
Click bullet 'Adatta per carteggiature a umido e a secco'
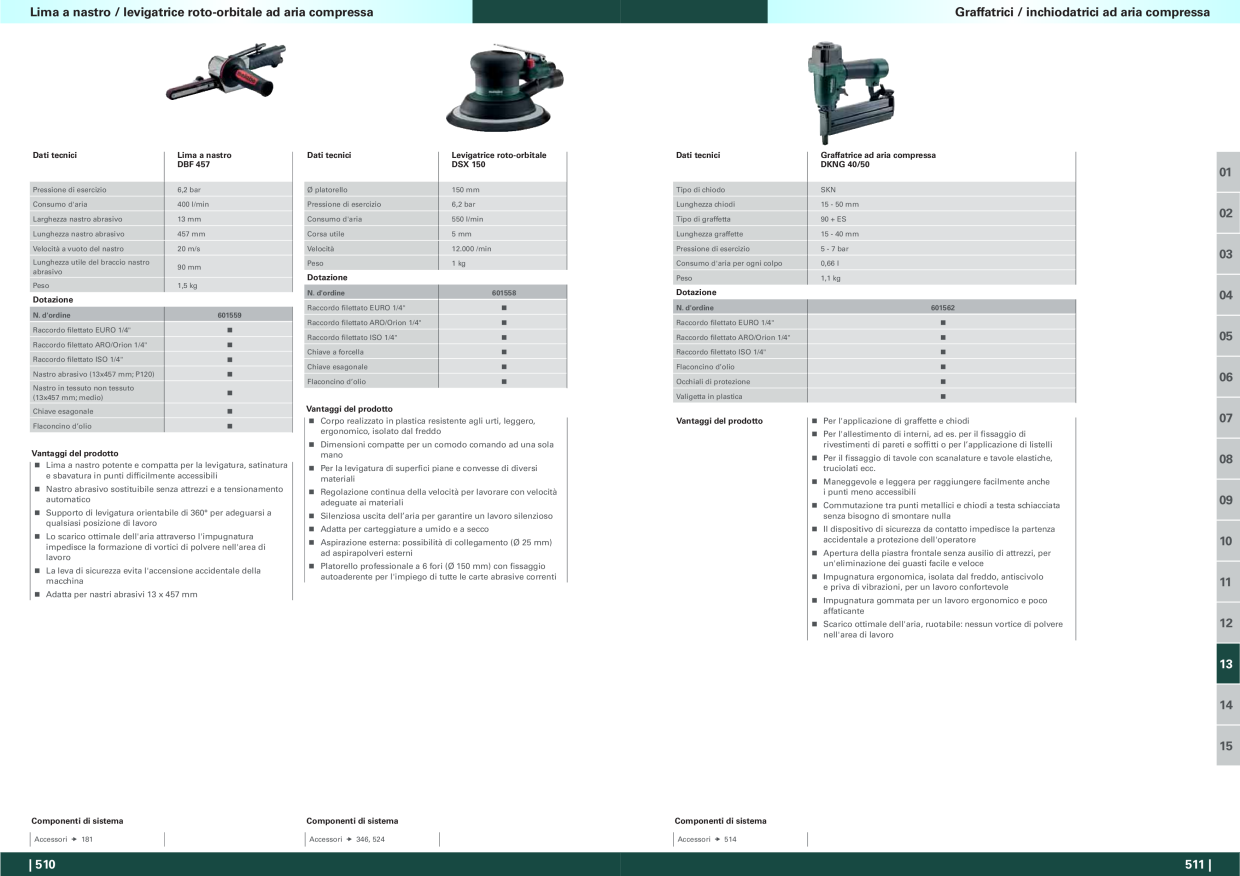coord(404,529)
